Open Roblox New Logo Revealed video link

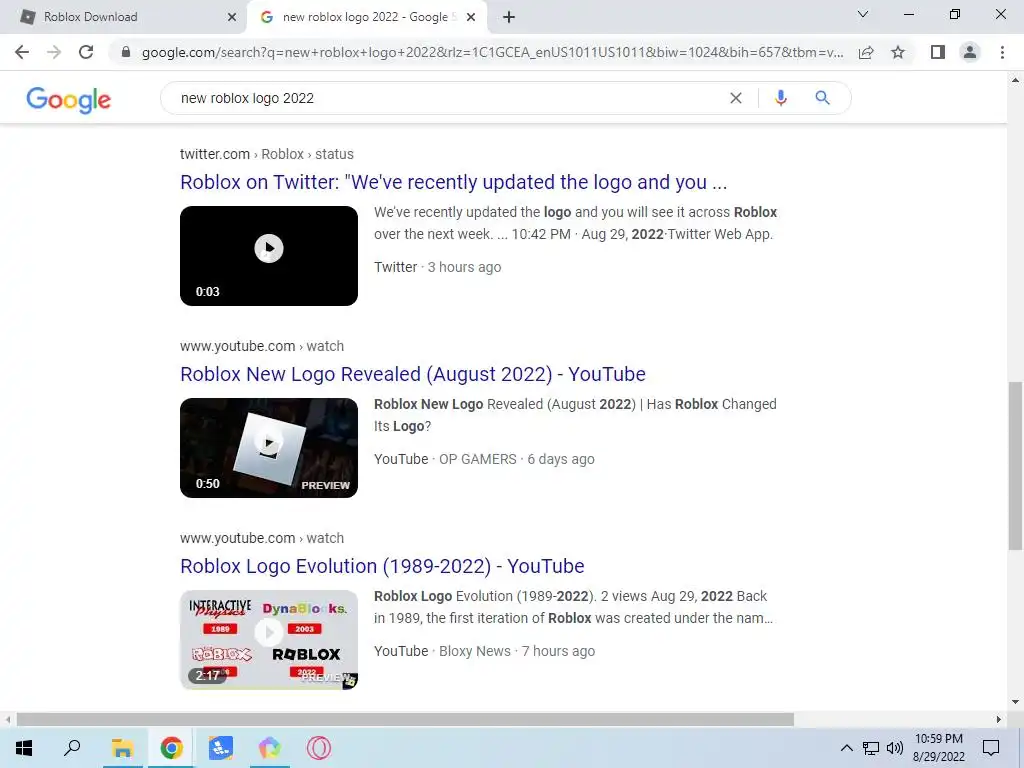pos(413,374)
